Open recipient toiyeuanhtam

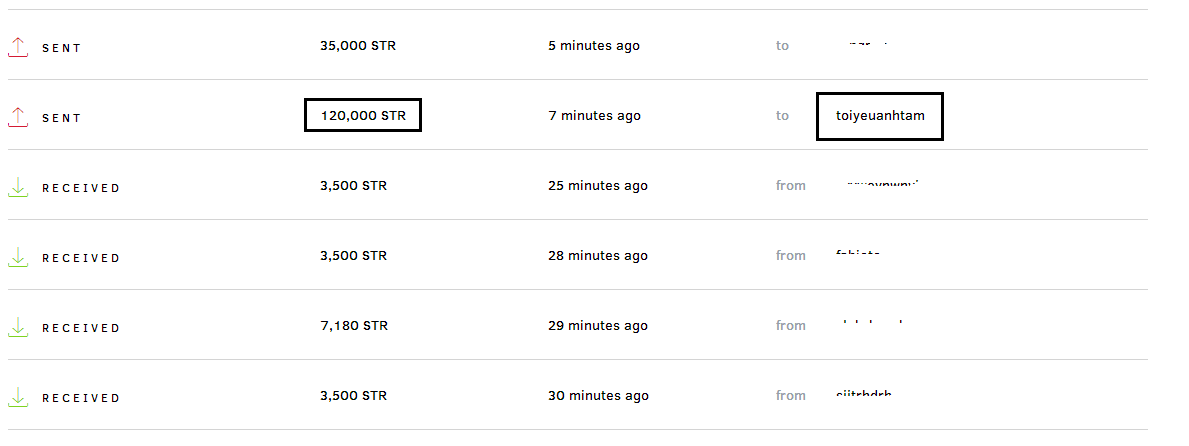(x=880, y=116)
